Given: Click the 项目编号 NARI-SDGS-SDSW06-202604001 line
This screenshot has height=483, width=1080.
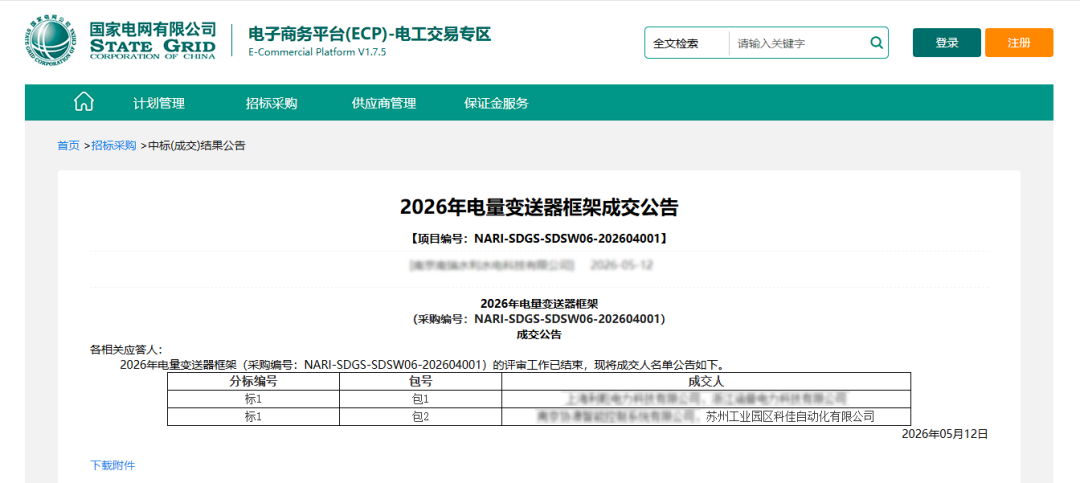Looking at the screenshot, I should tap(539, 238).
